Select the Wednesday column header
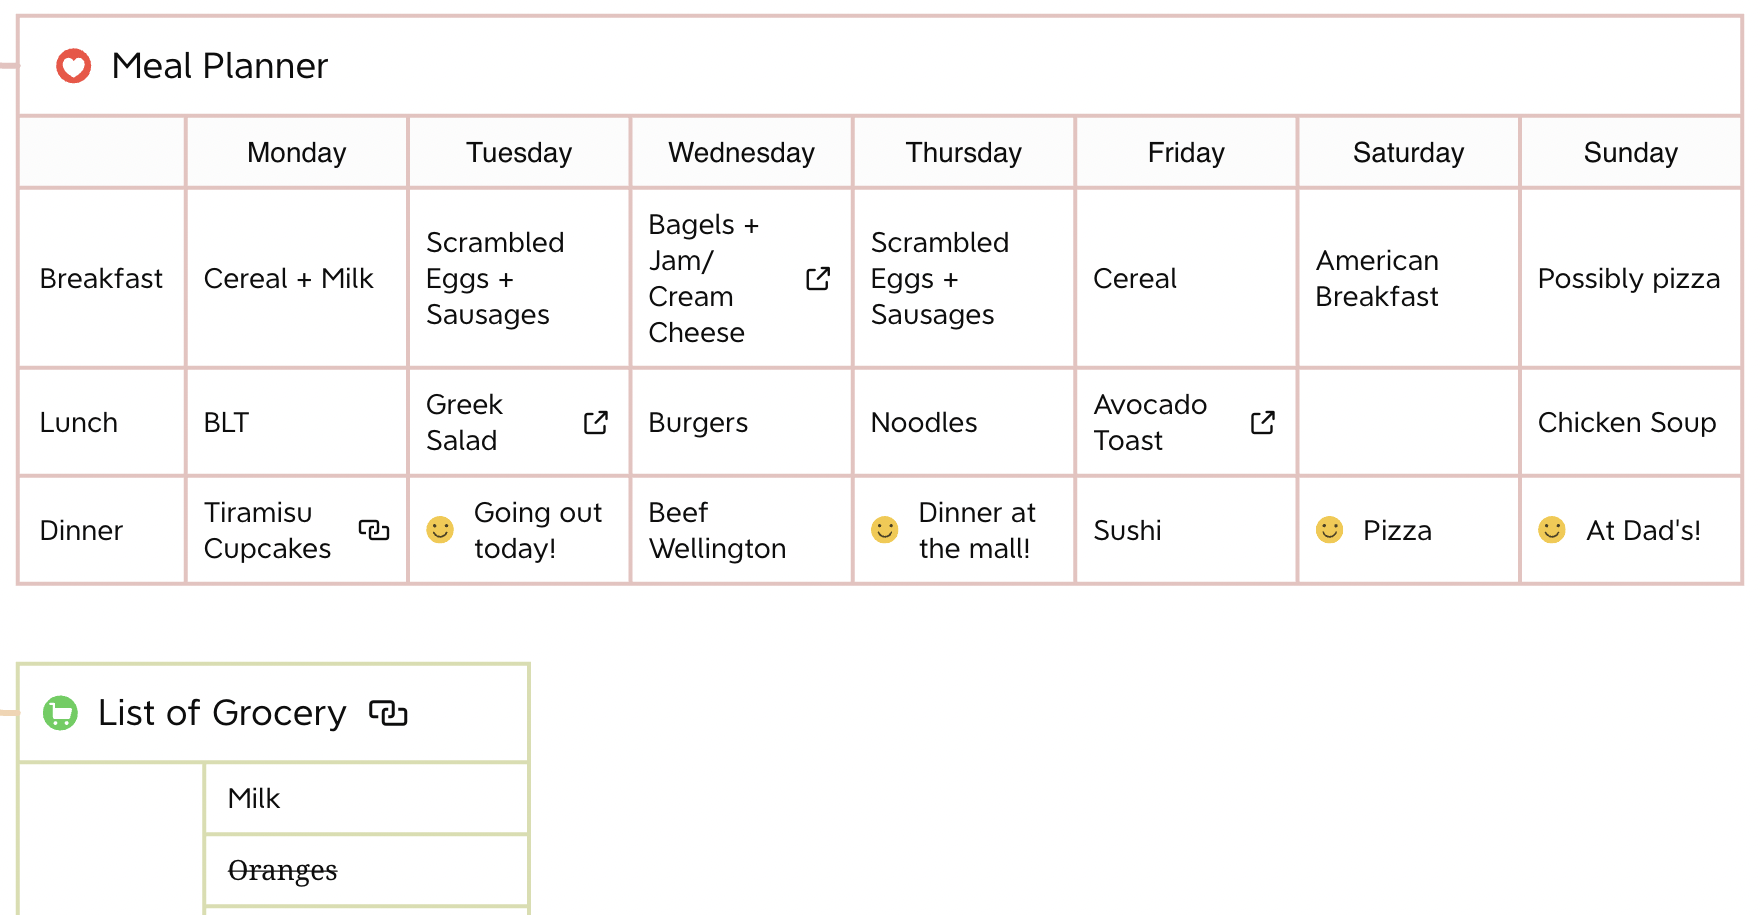The image size is (1760, 915). (742, 153)
